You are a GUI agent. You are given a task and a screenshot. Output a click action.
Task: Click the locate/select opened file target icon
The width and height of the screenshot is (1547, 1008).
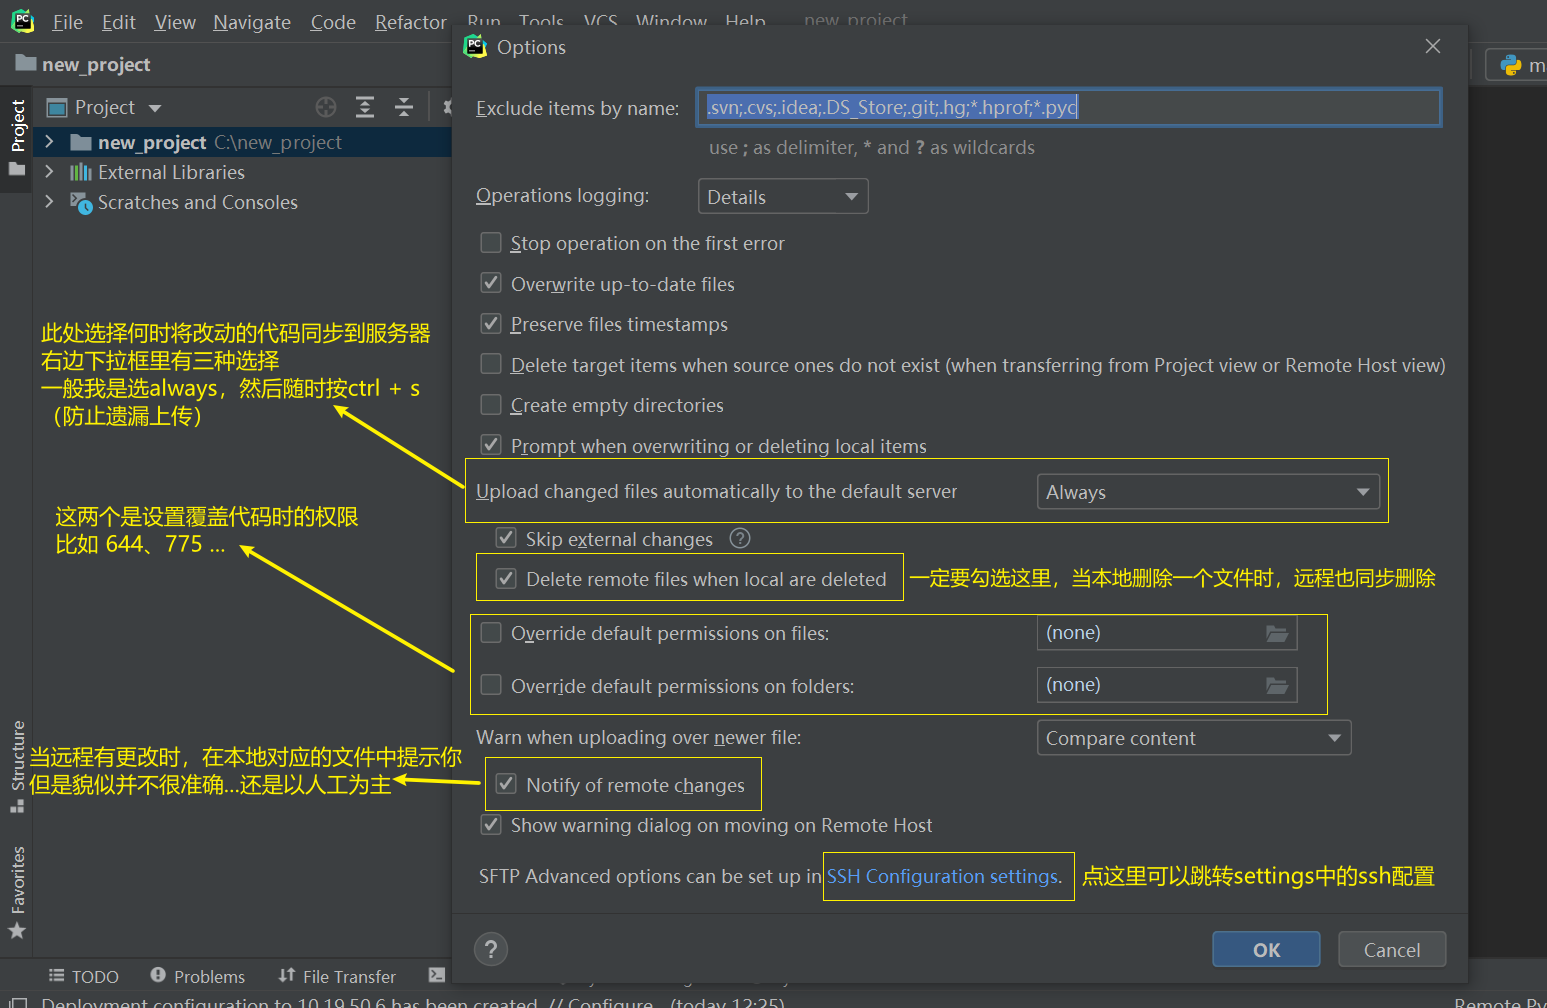point(326,107)
